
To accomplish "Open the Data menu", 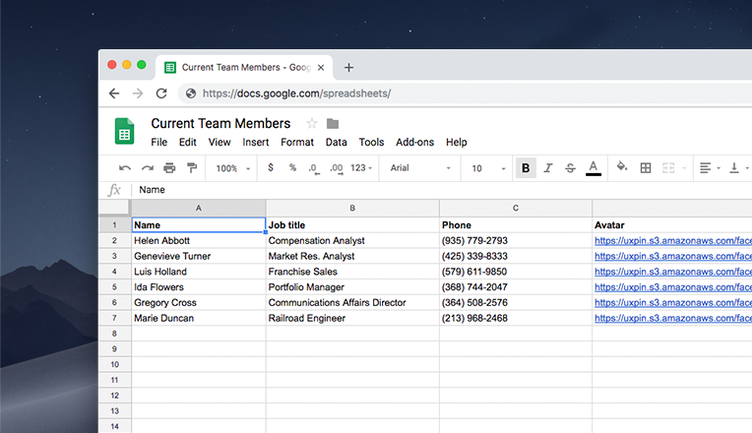I will click(x=336, y=142).
